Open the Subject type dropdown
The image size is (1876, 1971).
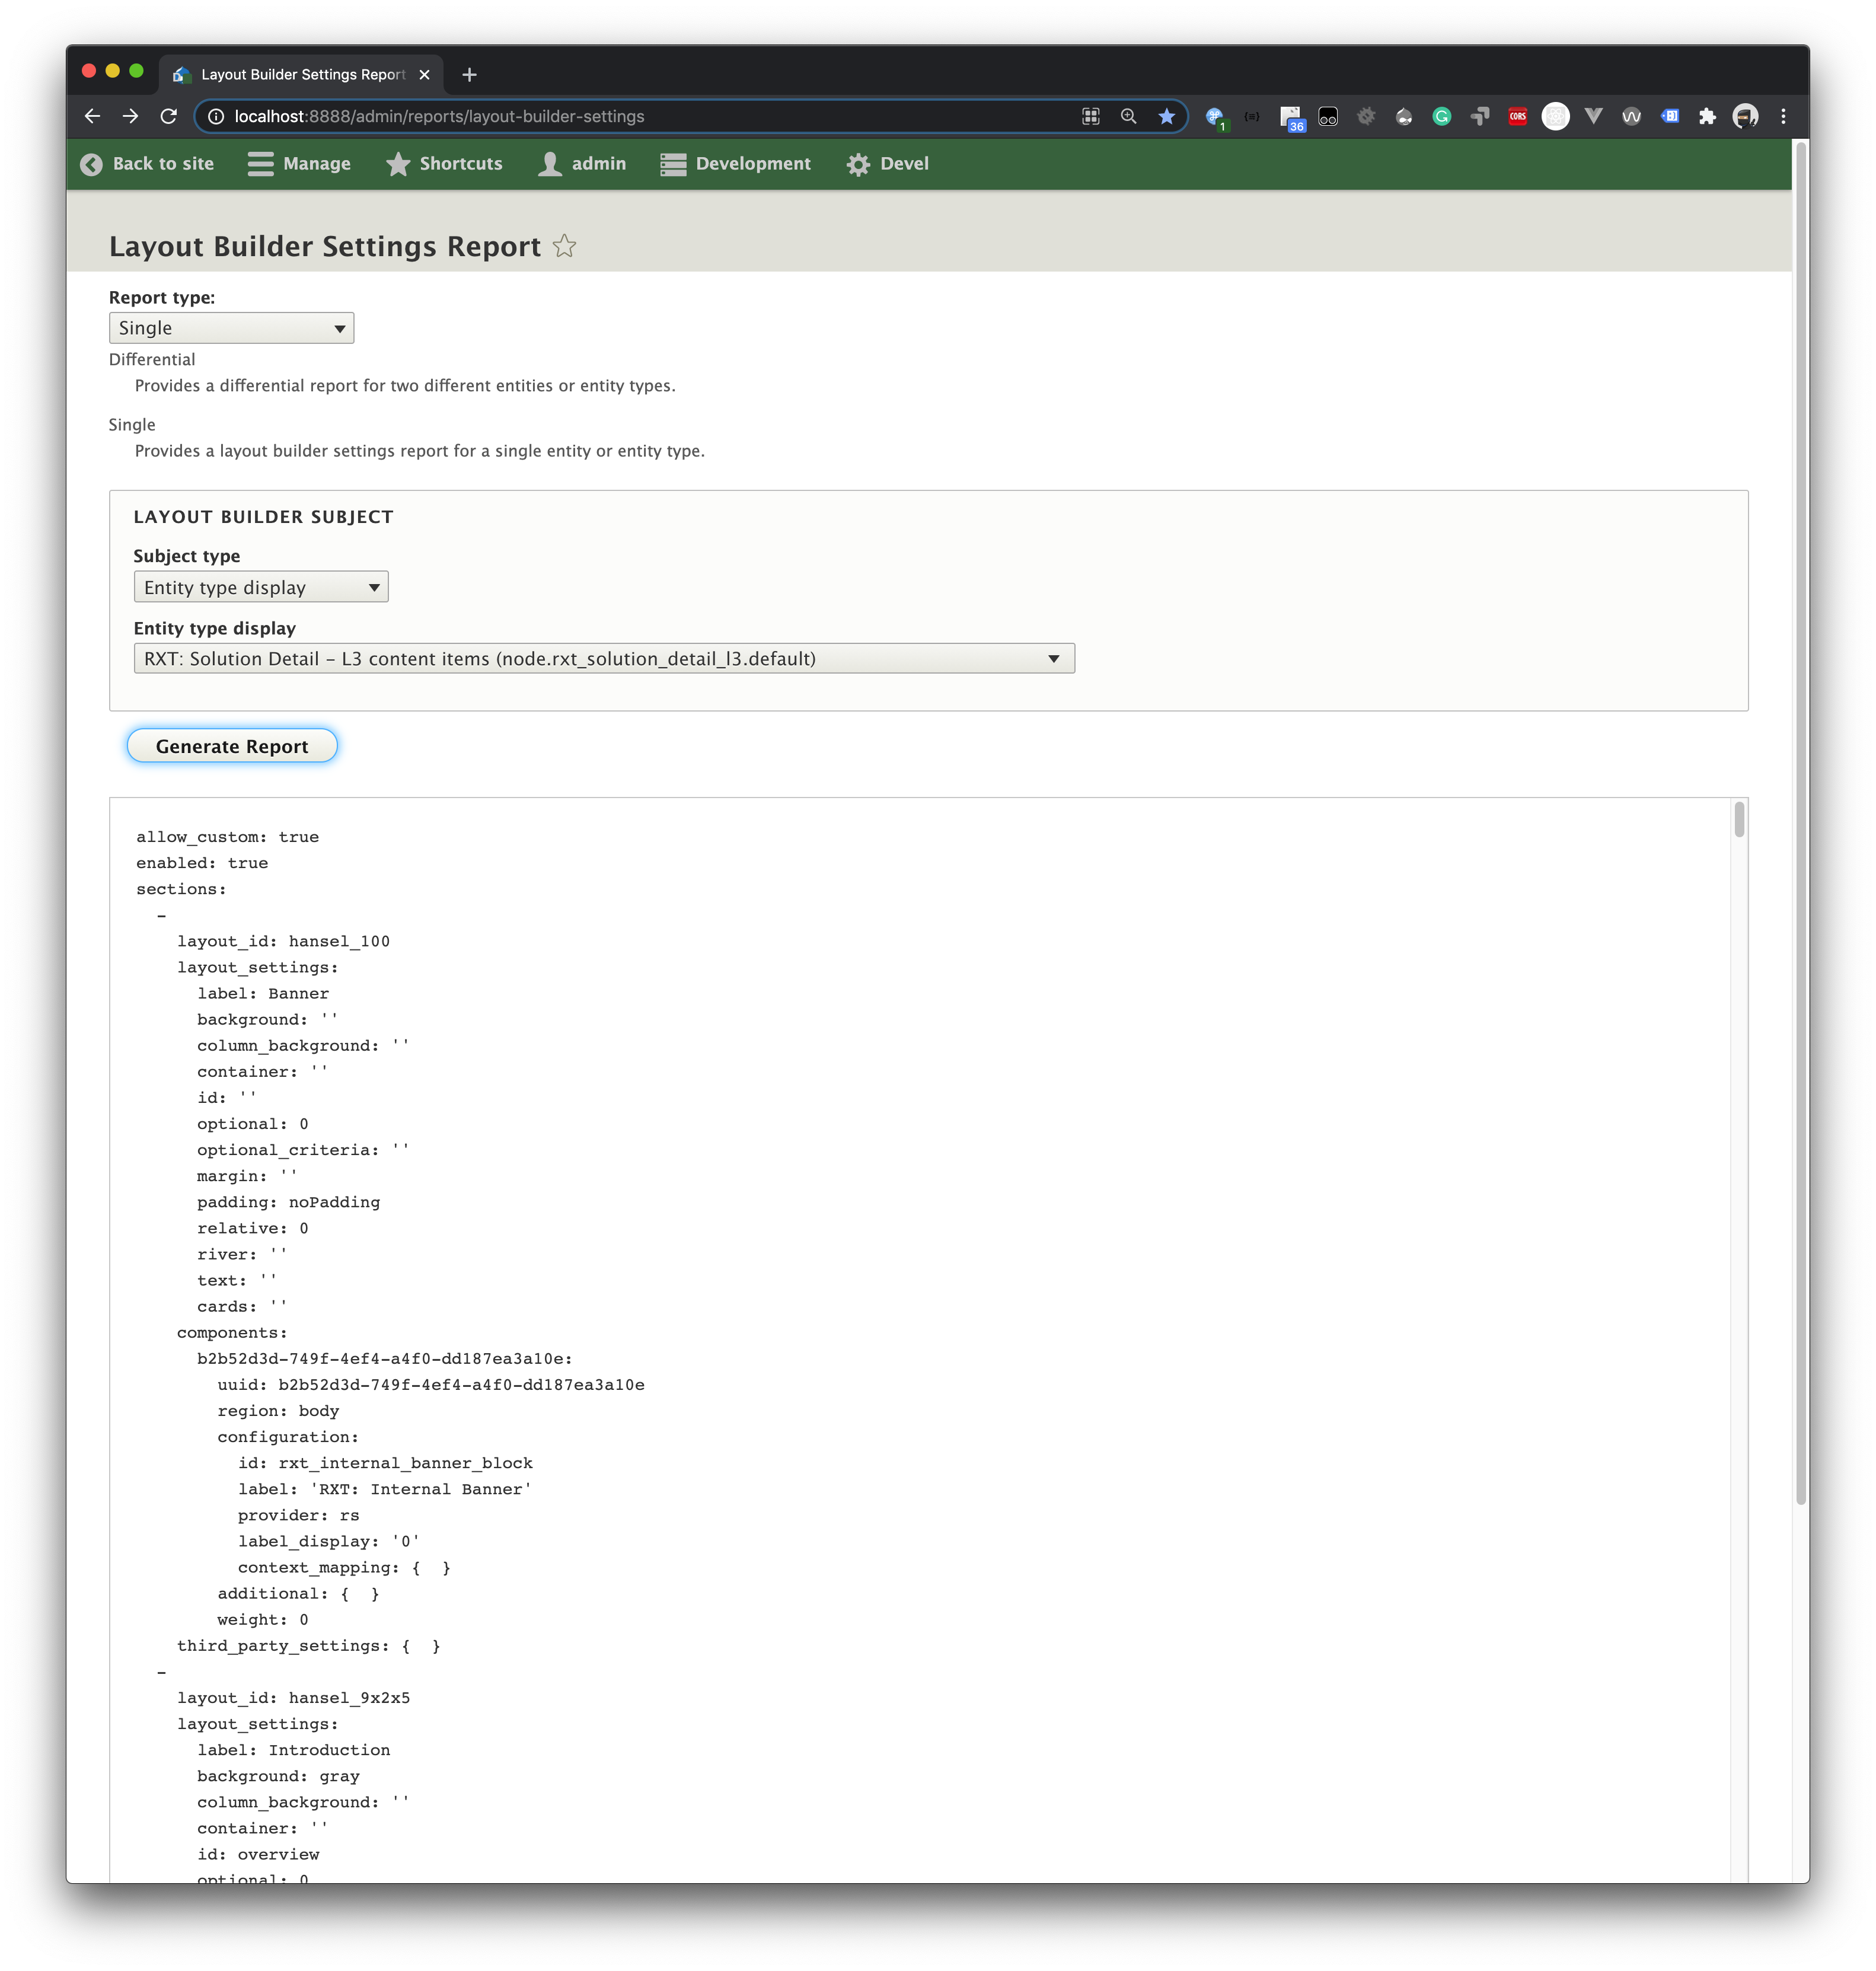pyautogui.click(x=260, y=587)
